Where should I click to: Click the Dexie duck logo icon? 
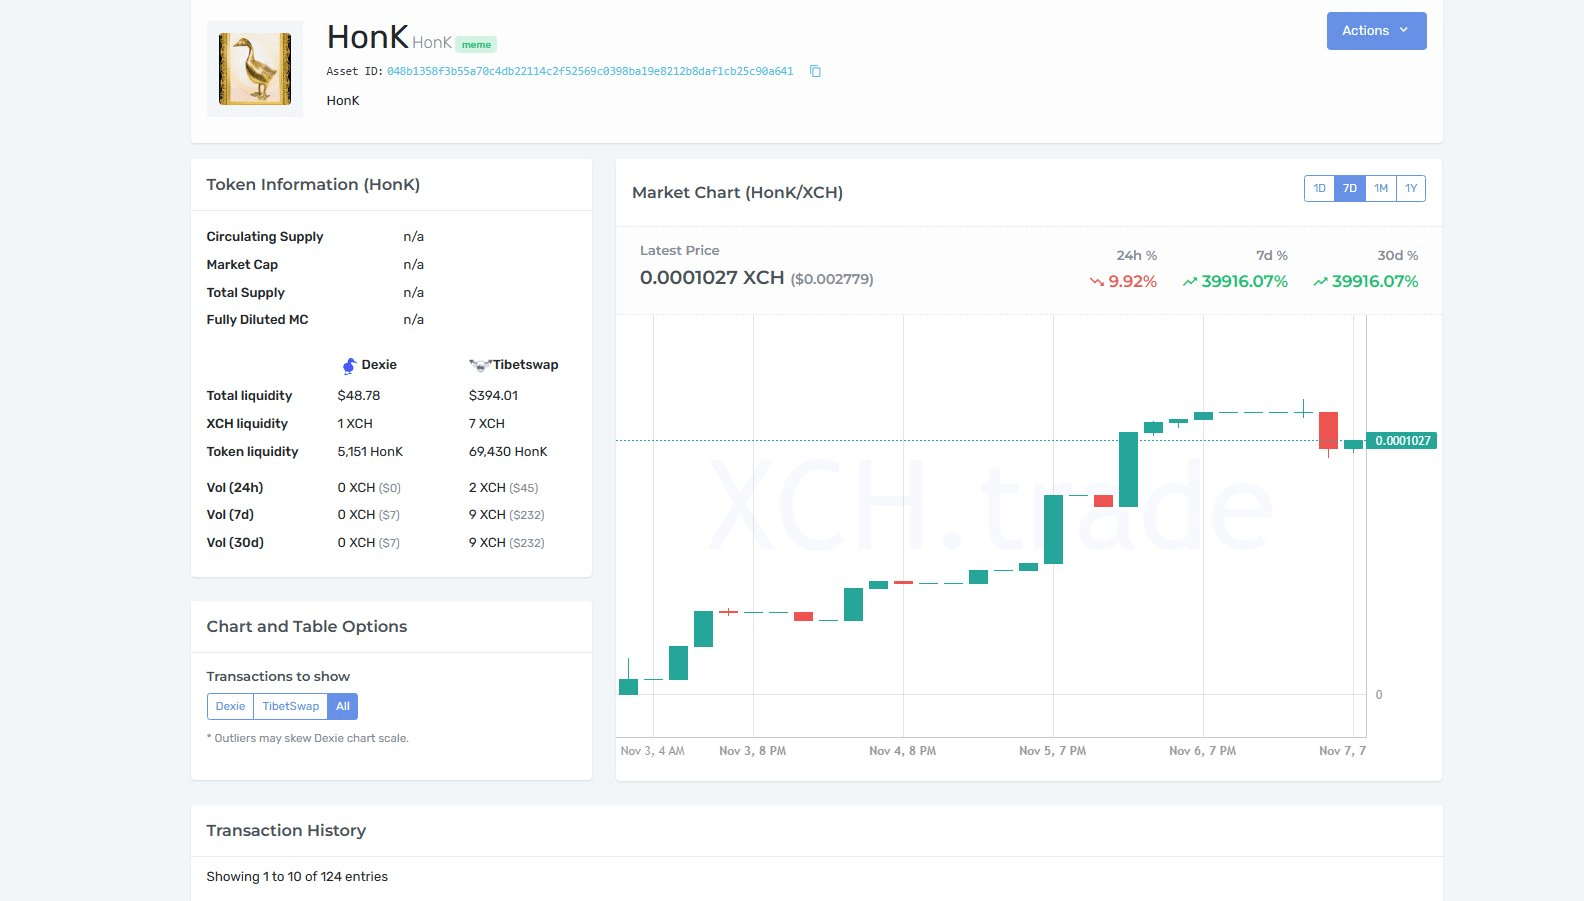349,366
